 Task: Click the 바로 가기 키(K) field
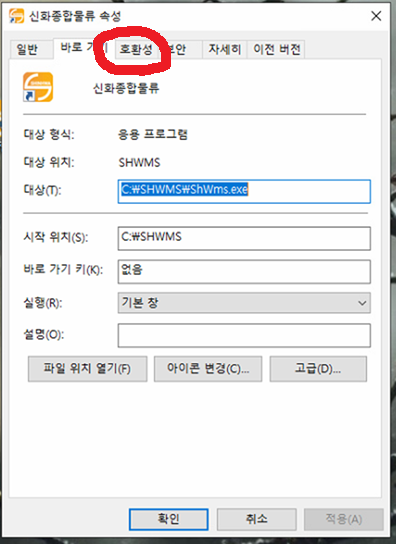[244, 272]
